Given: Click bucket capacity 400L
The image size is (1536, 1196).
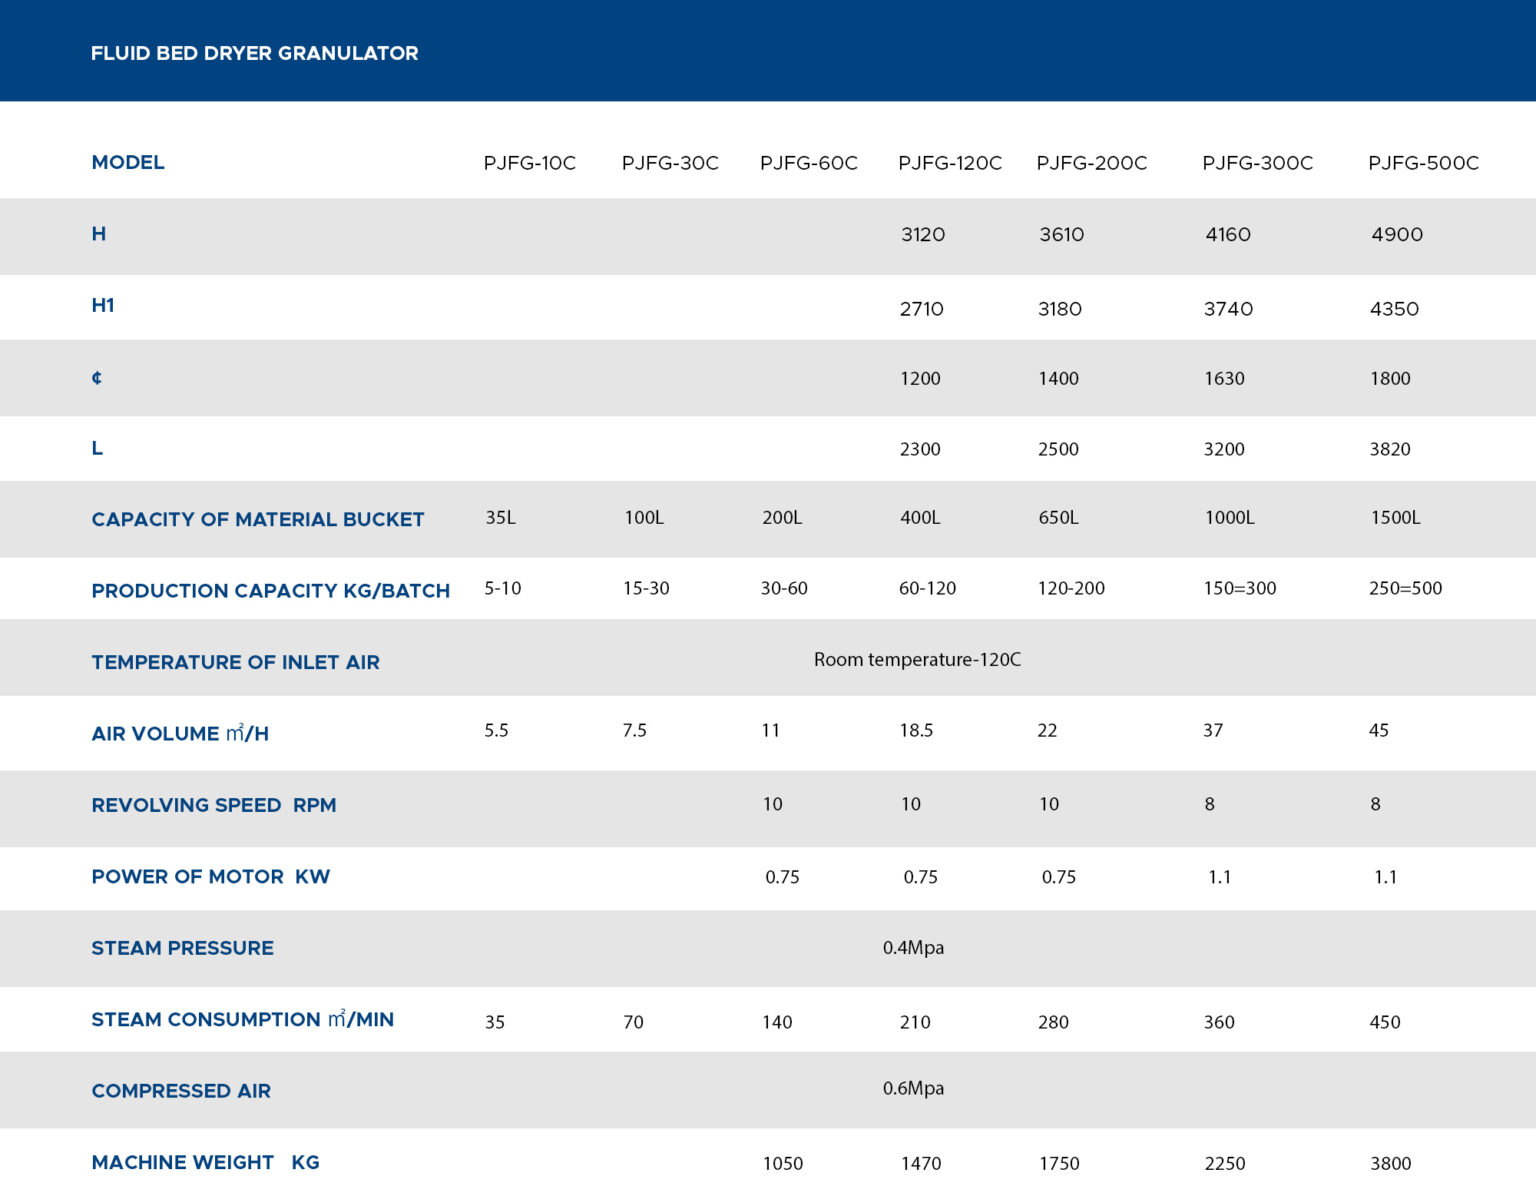Looking at the screenshot, I should pos(920,517).
